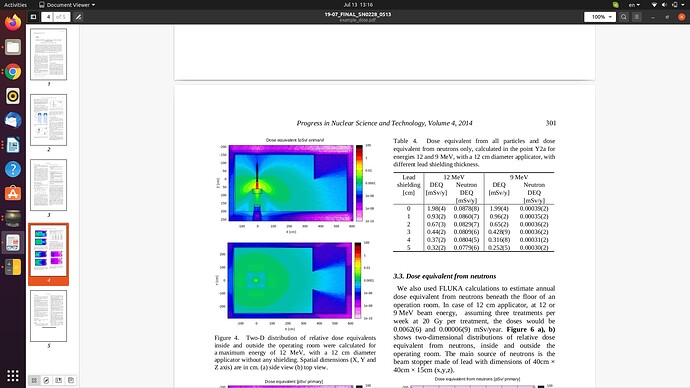Launch Firefox from the dock

coord(13,22)
